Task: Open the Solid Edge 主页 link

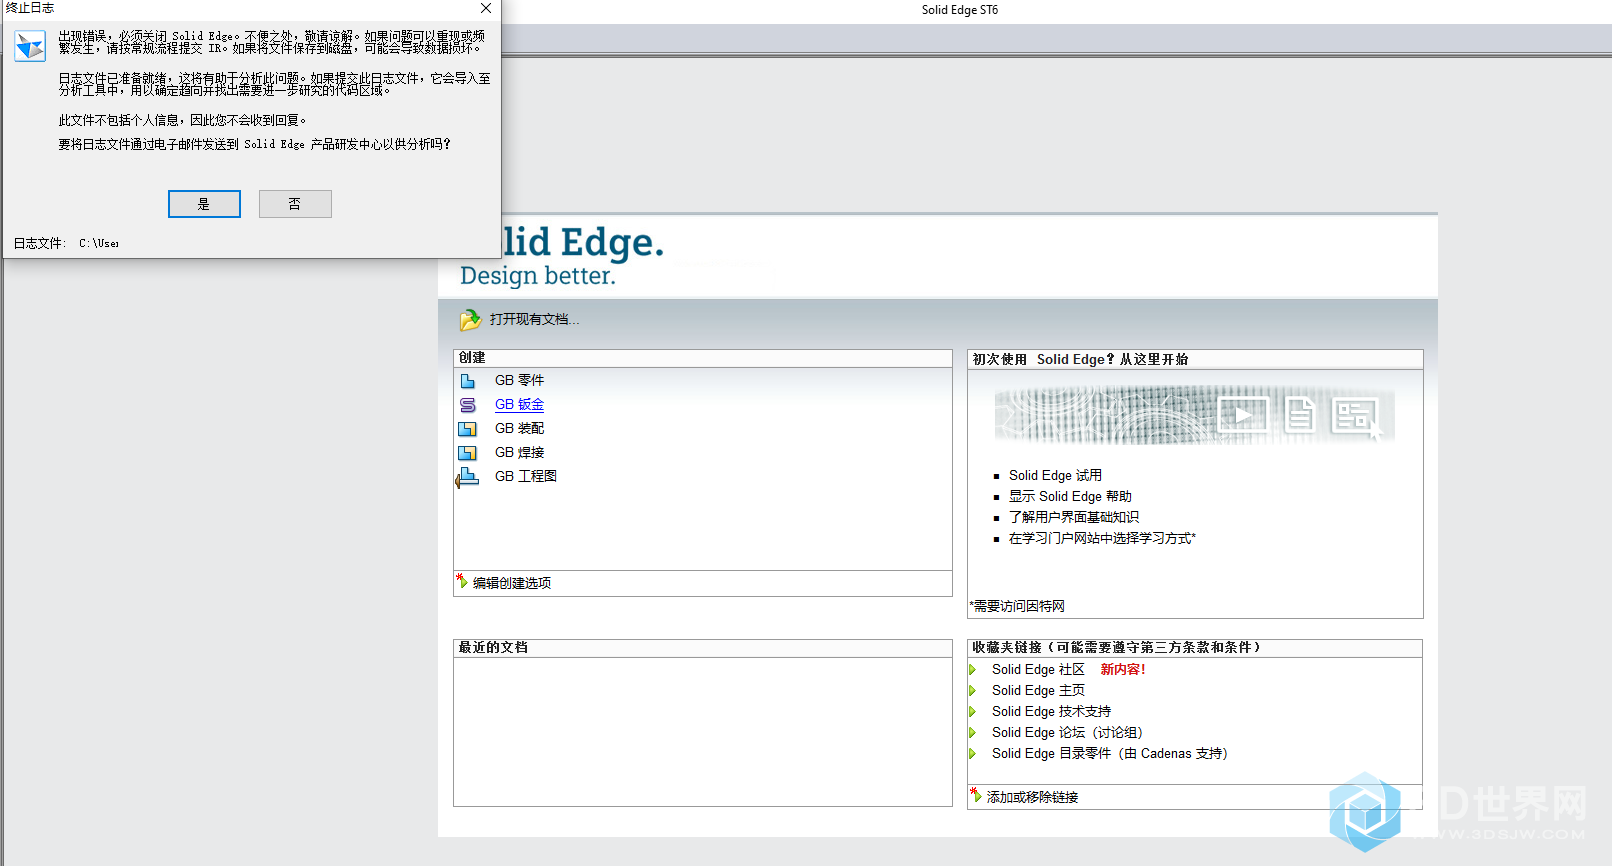Action: (x=1038, y=690)
